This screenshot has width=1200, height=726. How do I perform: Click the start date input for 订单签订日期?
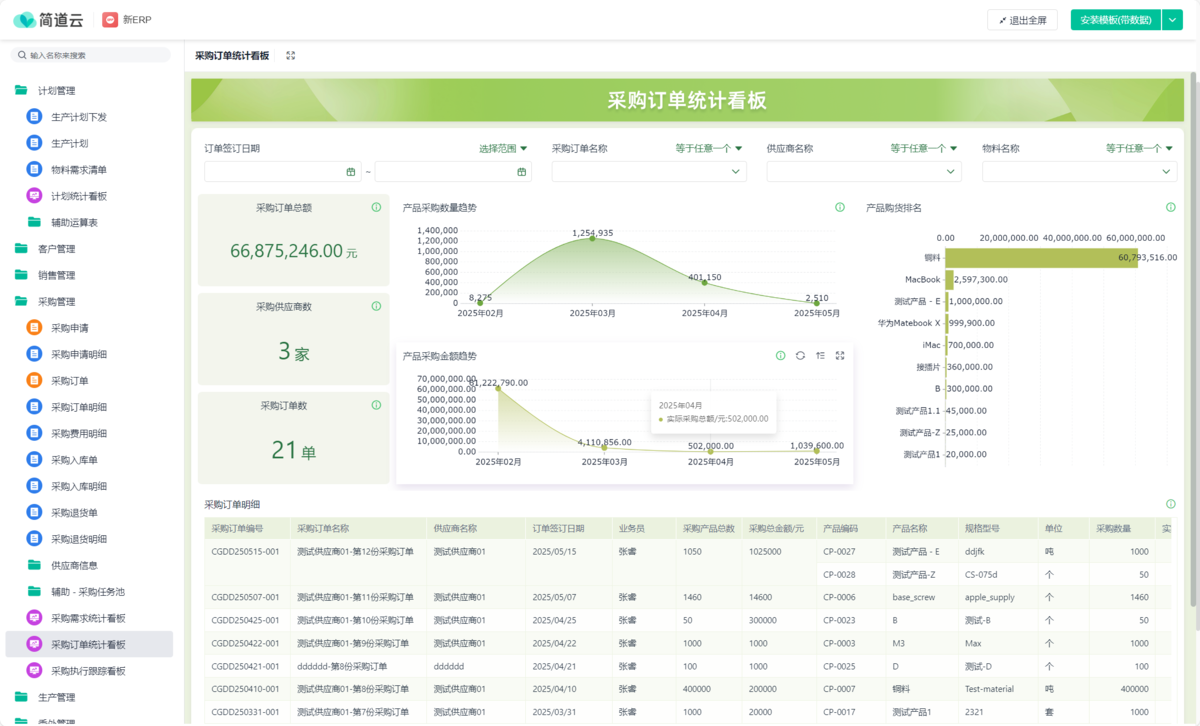(x=282, y=172)
